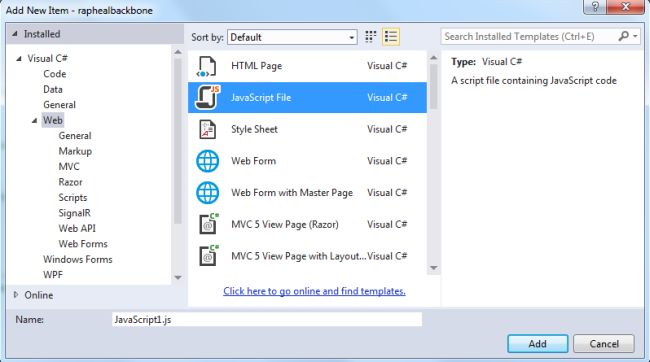
Task: Click category tree scroll down arrow
Action: [178, 277]
